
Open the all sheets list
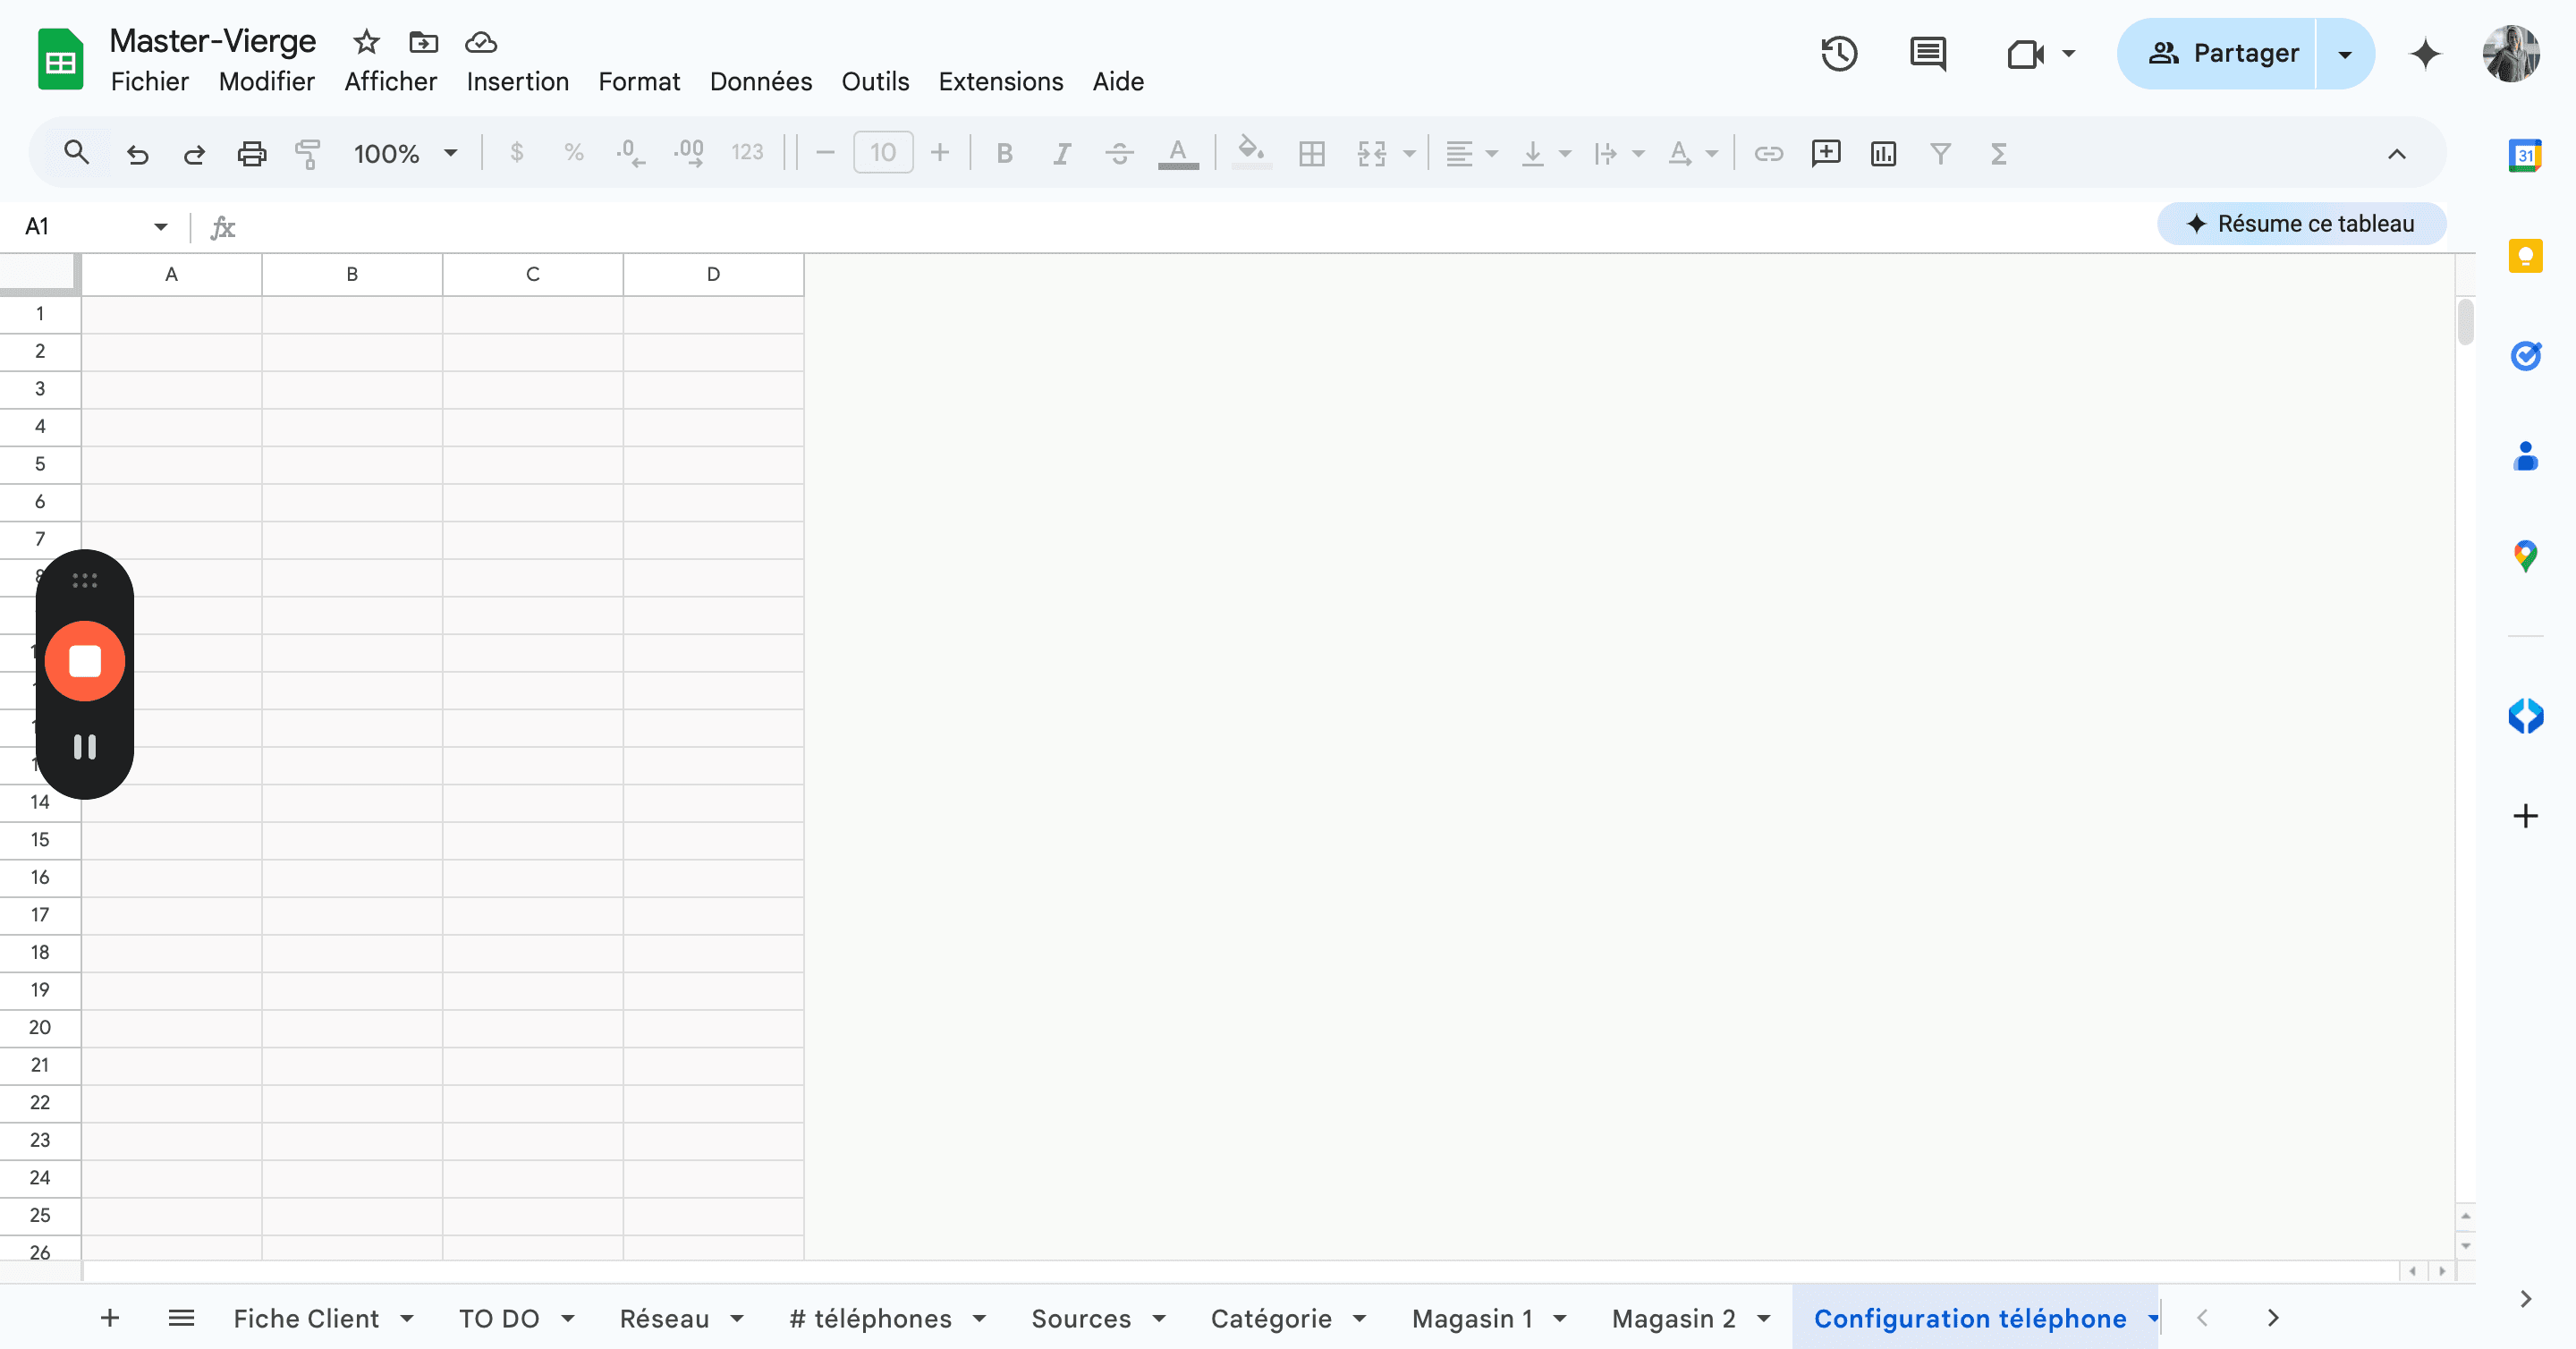pyautogui.click(x=181, y=1319)
